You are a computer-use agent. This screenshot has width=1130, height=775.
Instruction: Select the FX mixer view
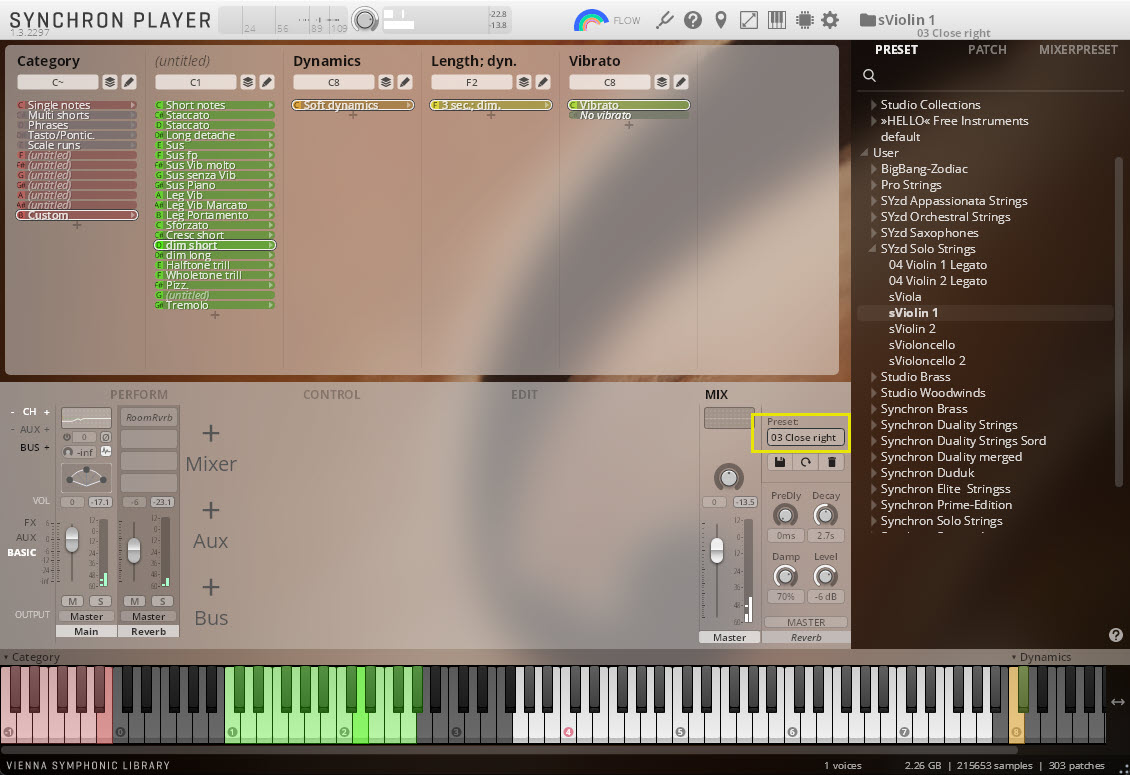(x=30, y=522)
